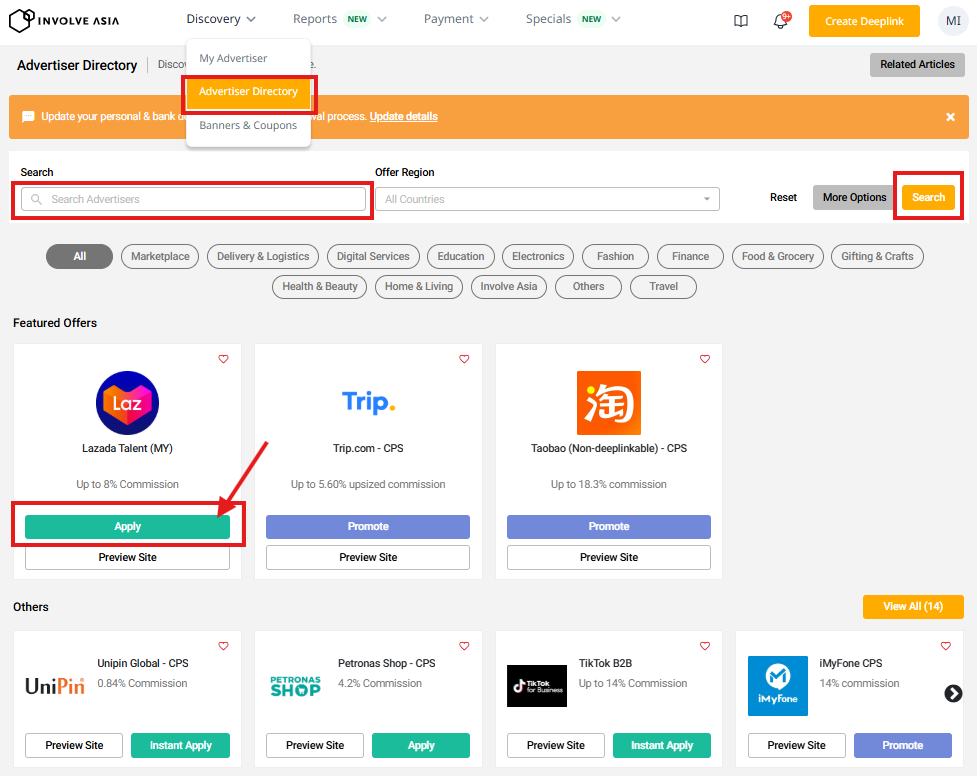The width and height of the screenshot is (977, 776).
Task: Favorite Taobao offer with heart icon
Action: (x=705, y=359)
